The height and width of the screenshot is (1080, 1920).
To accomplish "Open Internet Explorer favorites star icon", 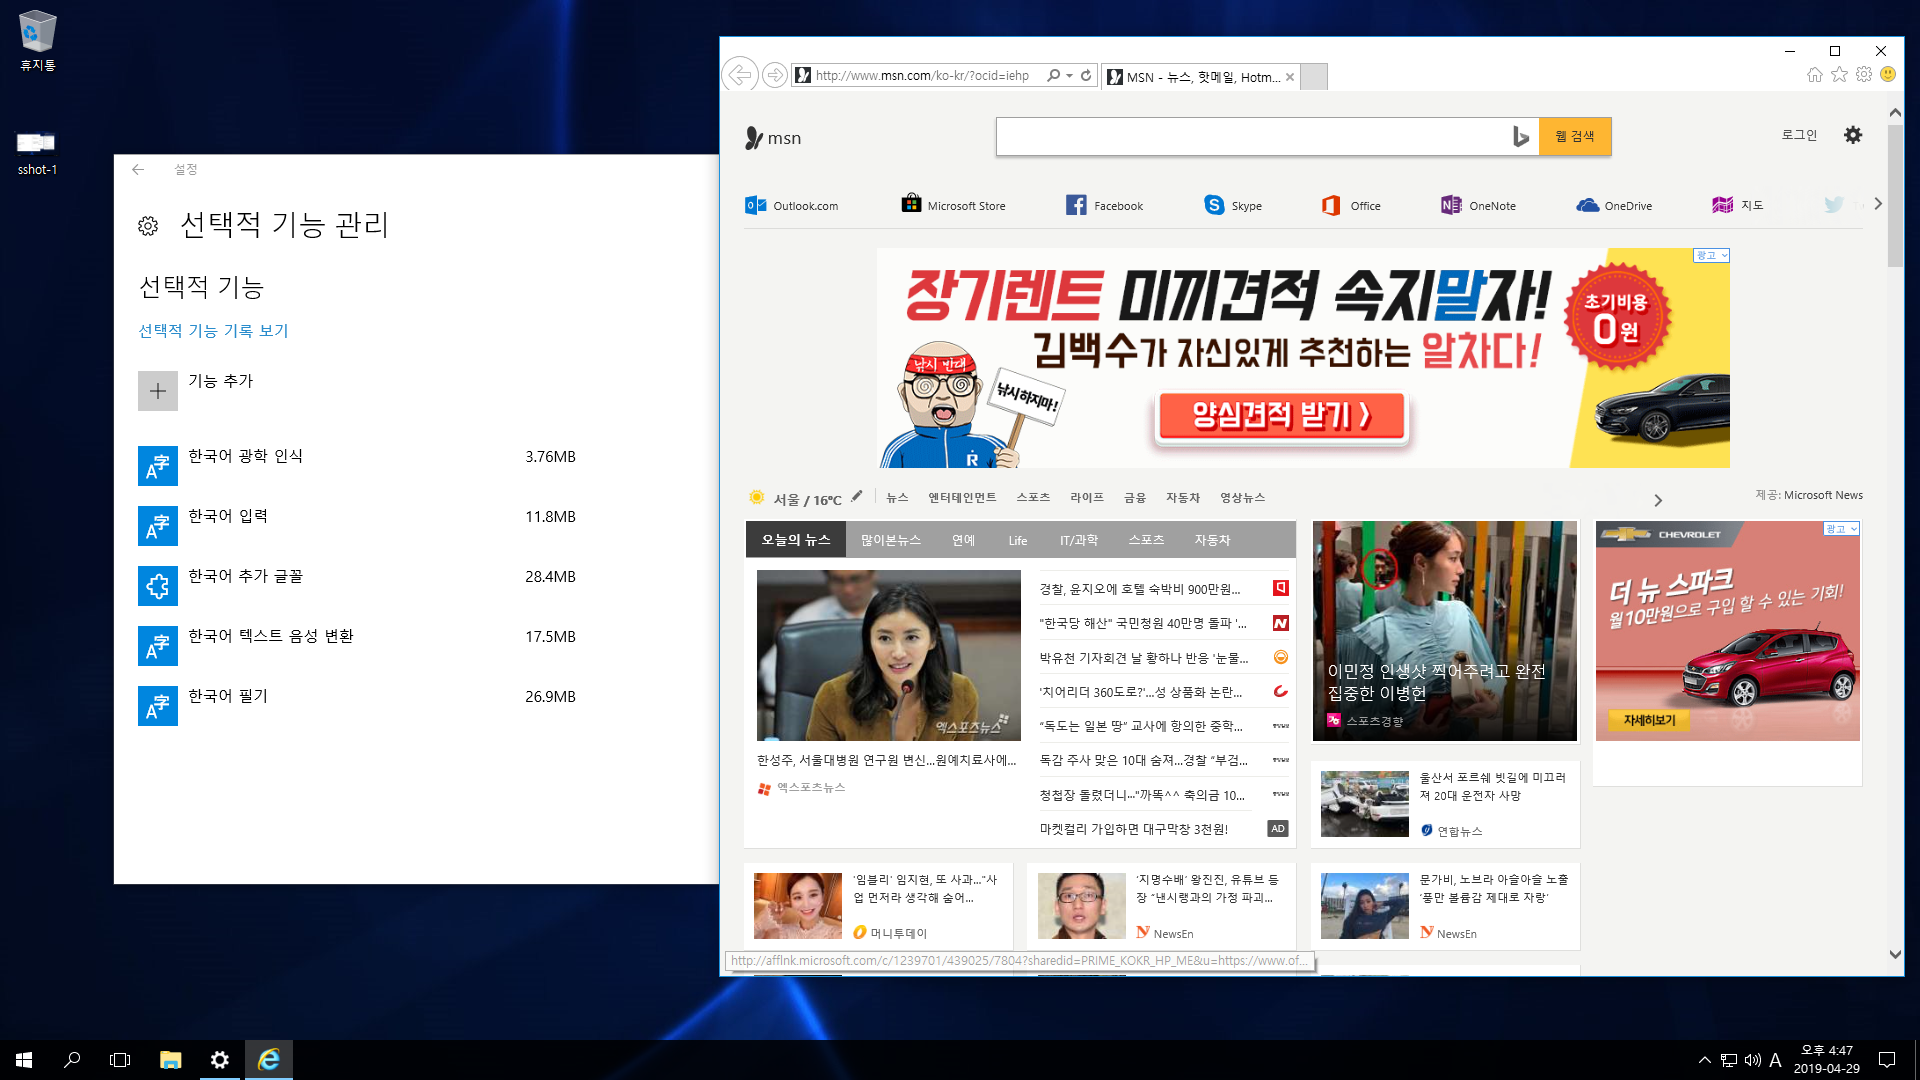I will coord(1839,75).
